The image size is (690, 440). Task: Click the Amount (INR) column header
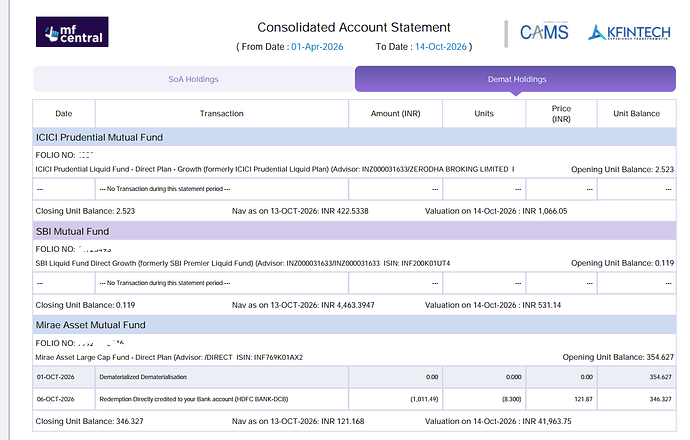[x=396, y=114]
